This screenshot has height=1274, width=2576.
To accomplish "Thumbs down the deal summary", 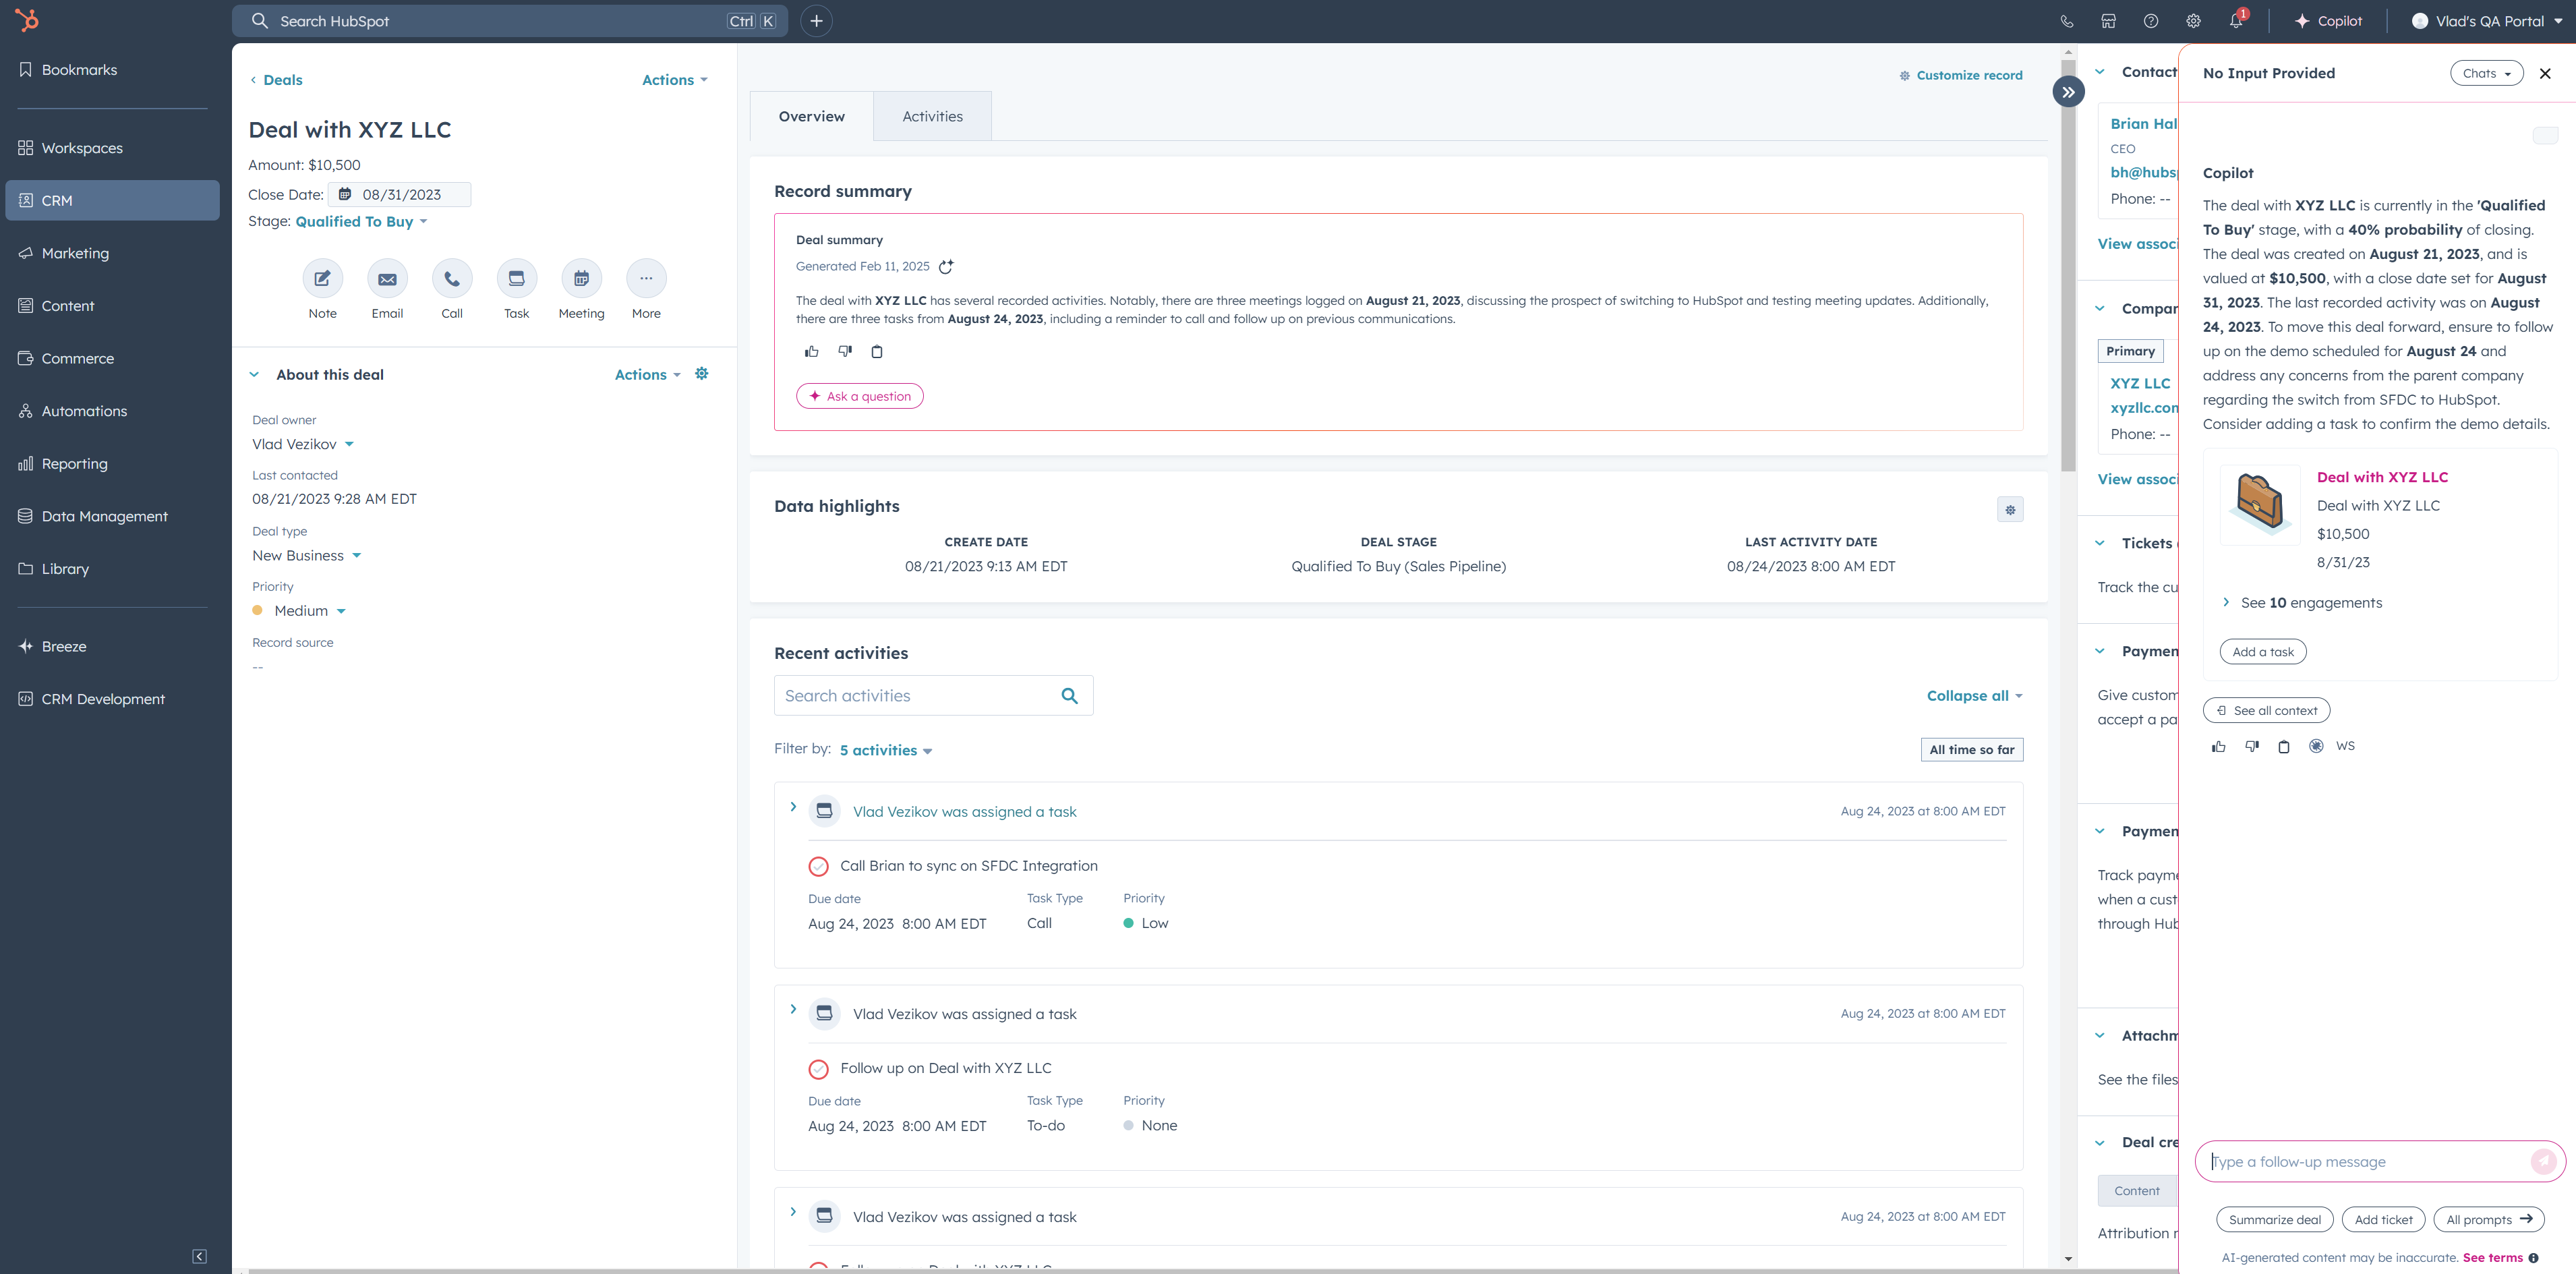I will click(x=844, y=351).
